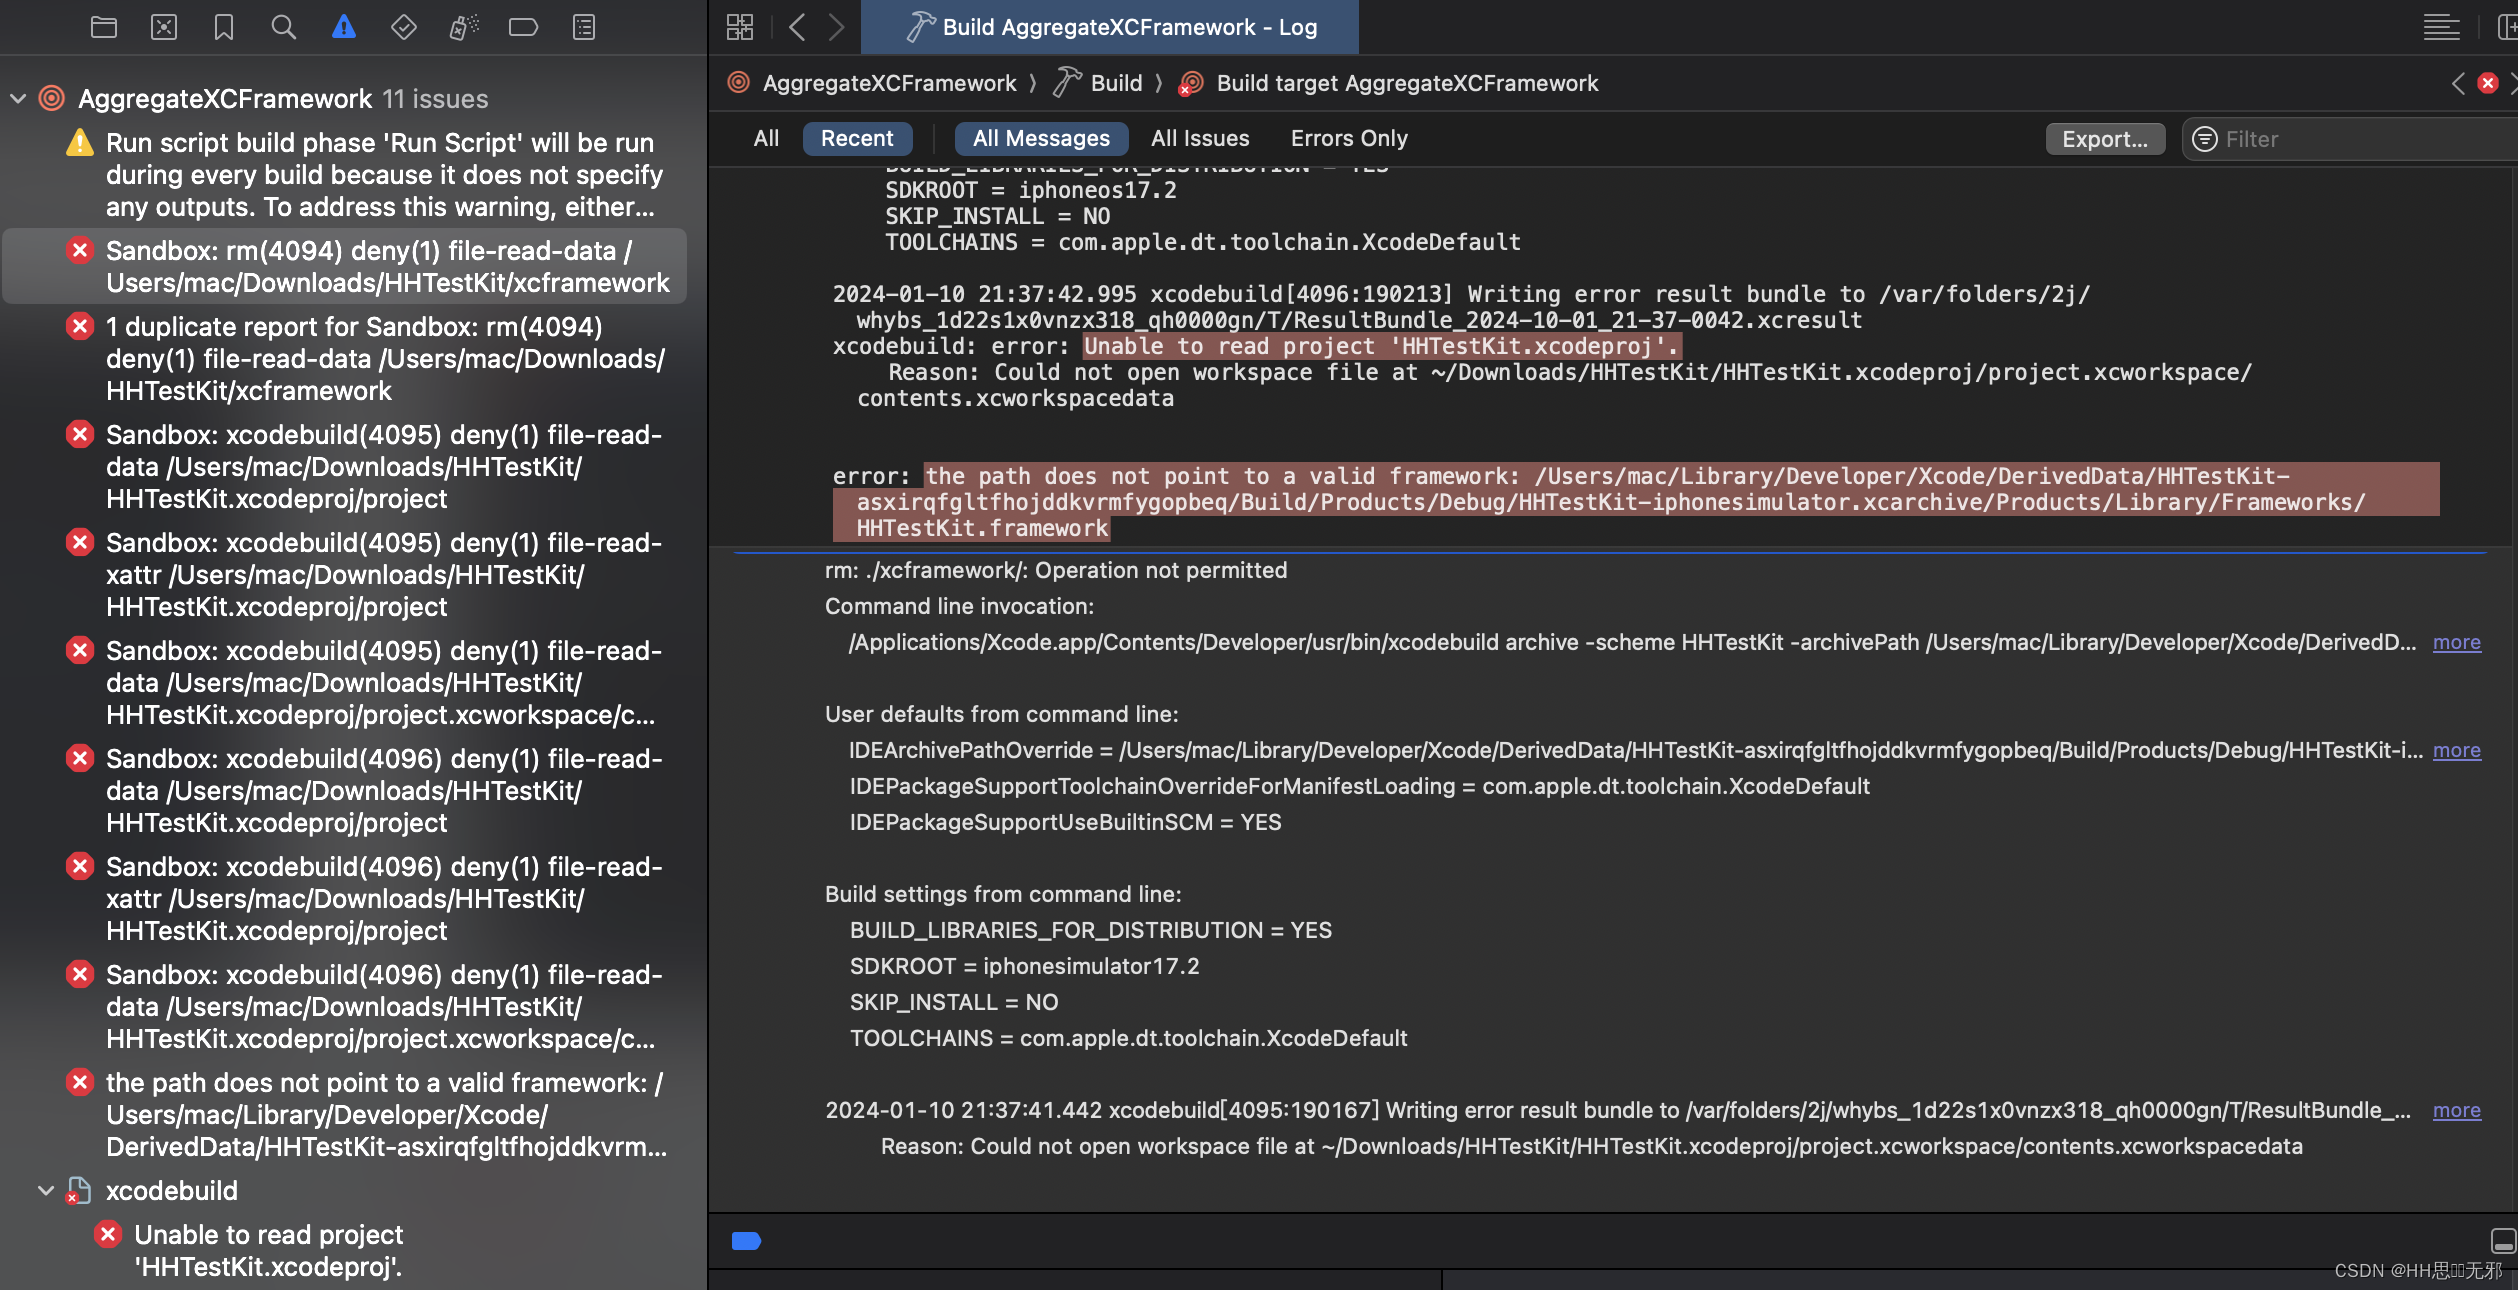The width and height of the screenshot is (2518, 1290).
Task: Click 'Unable to read project' highlighted log text
Action: 1381,346
